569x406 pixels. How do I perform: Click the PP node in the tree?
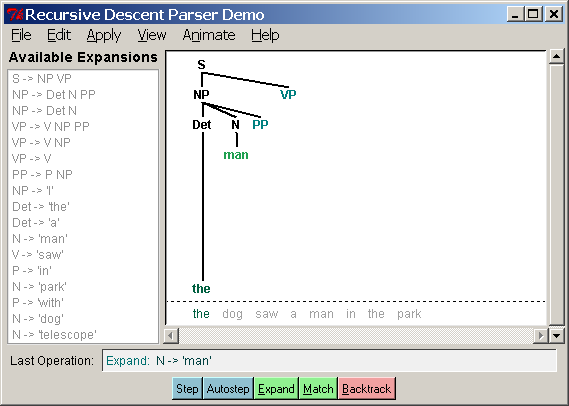(x=260, y=124)
